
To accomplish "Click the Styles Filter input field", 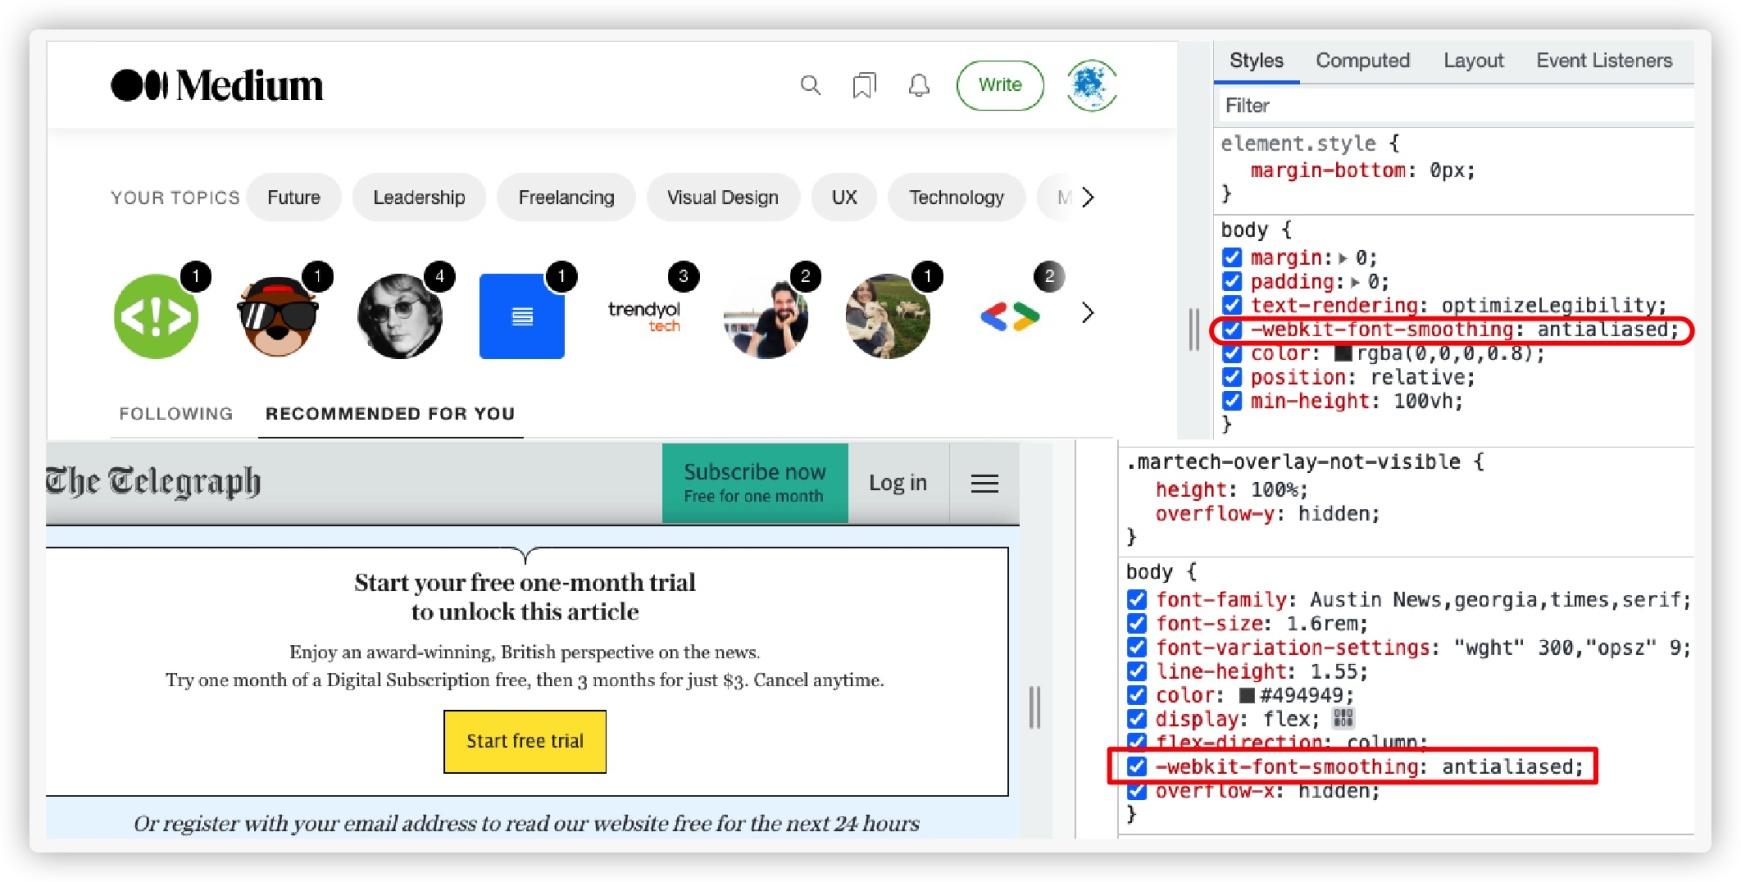I will pyautogui.click(x=1455, y=106).
